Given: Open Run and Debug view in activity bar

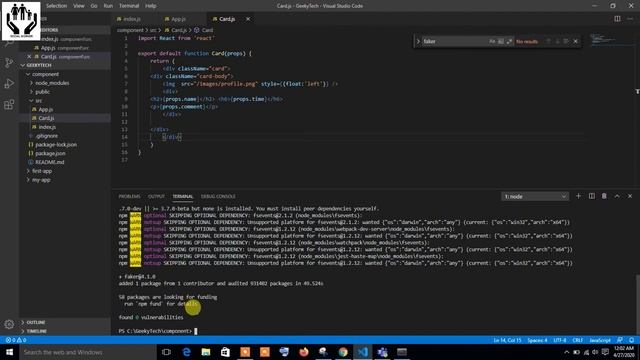Looking at the screenshot, I should [x=9, y=83].
